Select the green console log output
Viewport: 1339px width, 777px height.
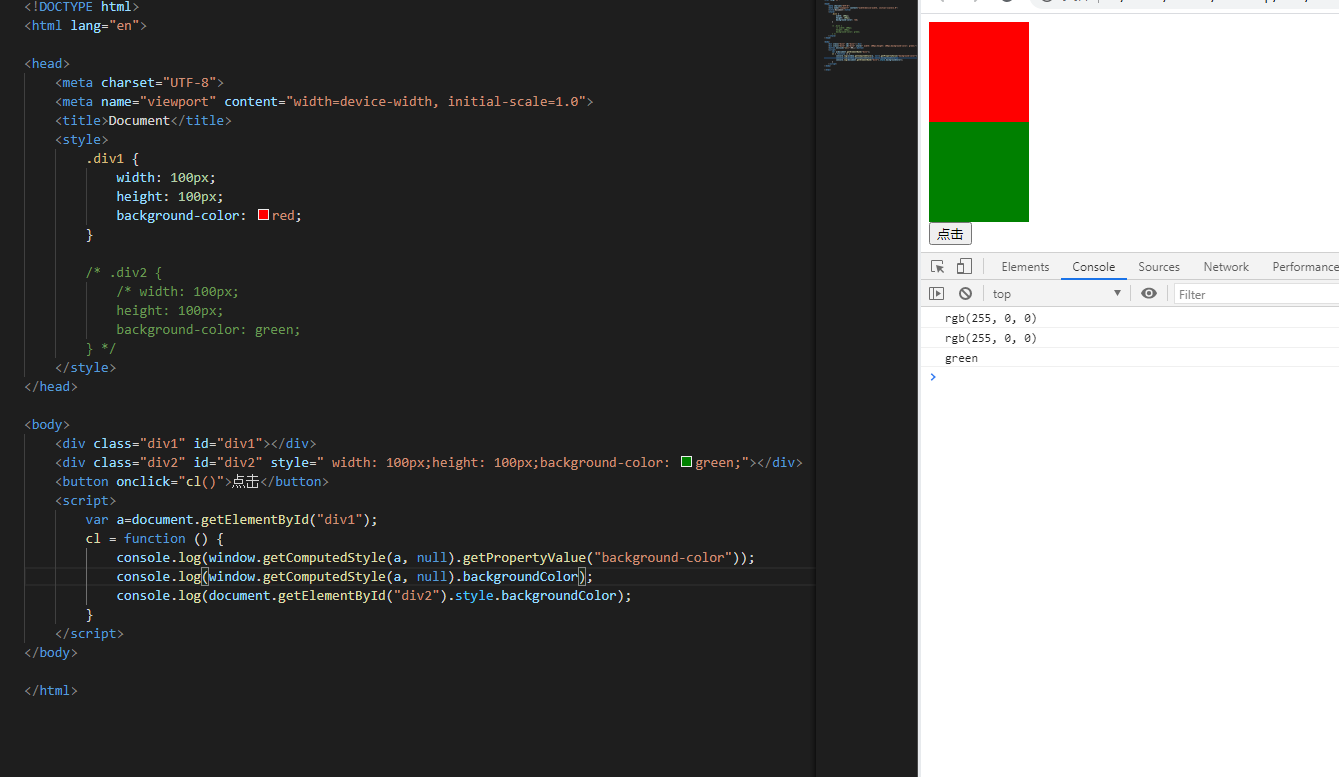[961, 357]
